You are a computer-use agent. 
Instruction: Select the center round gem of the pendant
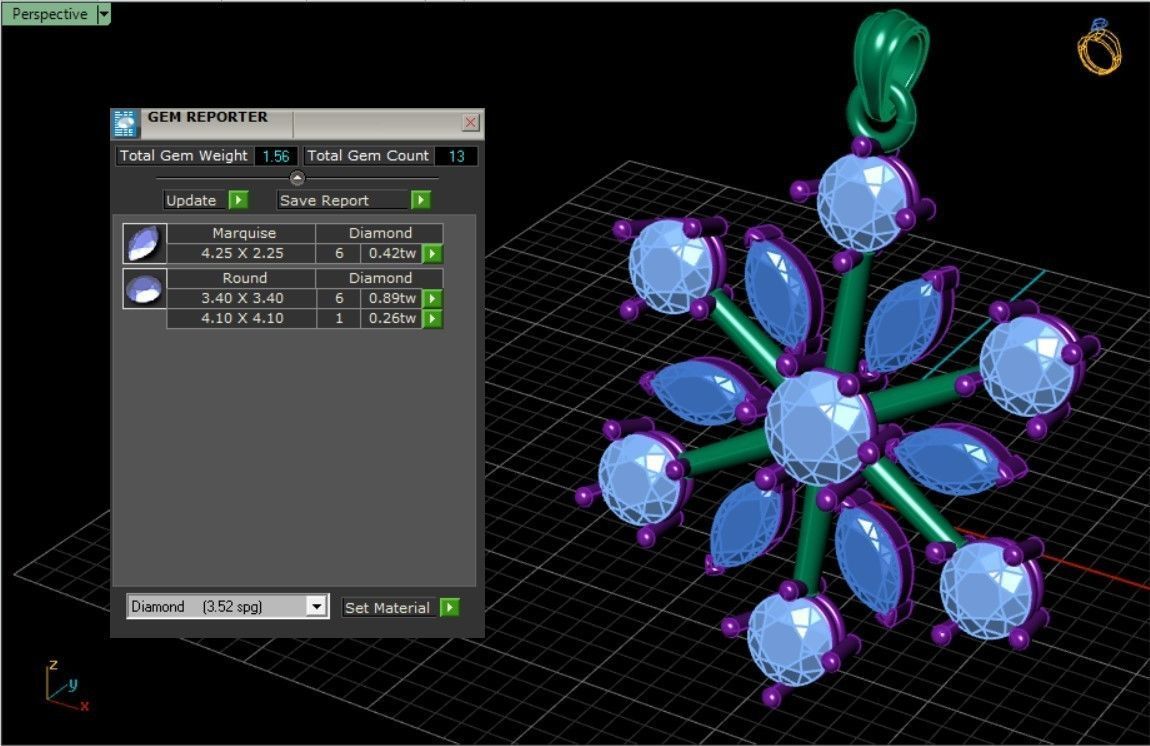coord(821,428)
